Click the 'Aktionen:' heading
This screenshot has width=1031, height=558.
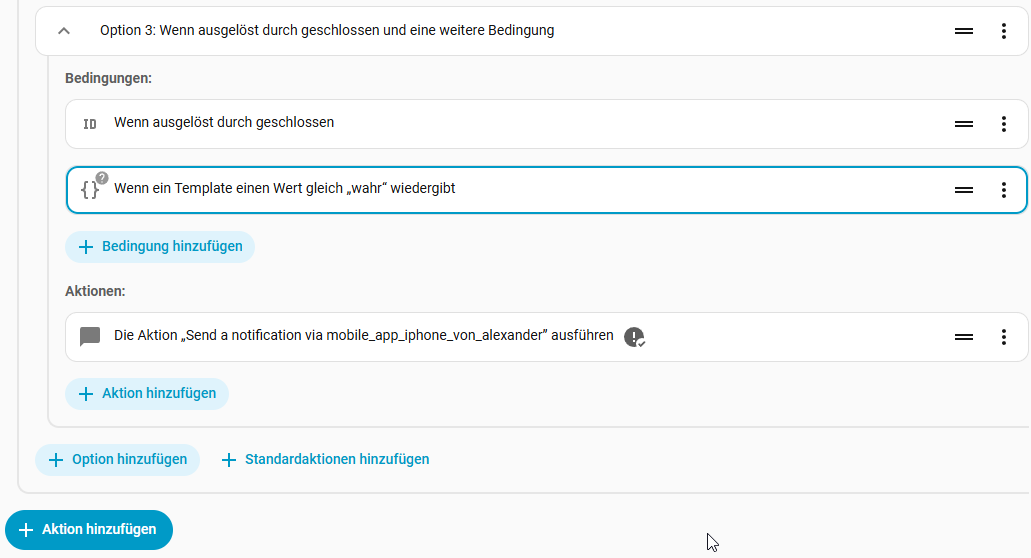point(95,291)
